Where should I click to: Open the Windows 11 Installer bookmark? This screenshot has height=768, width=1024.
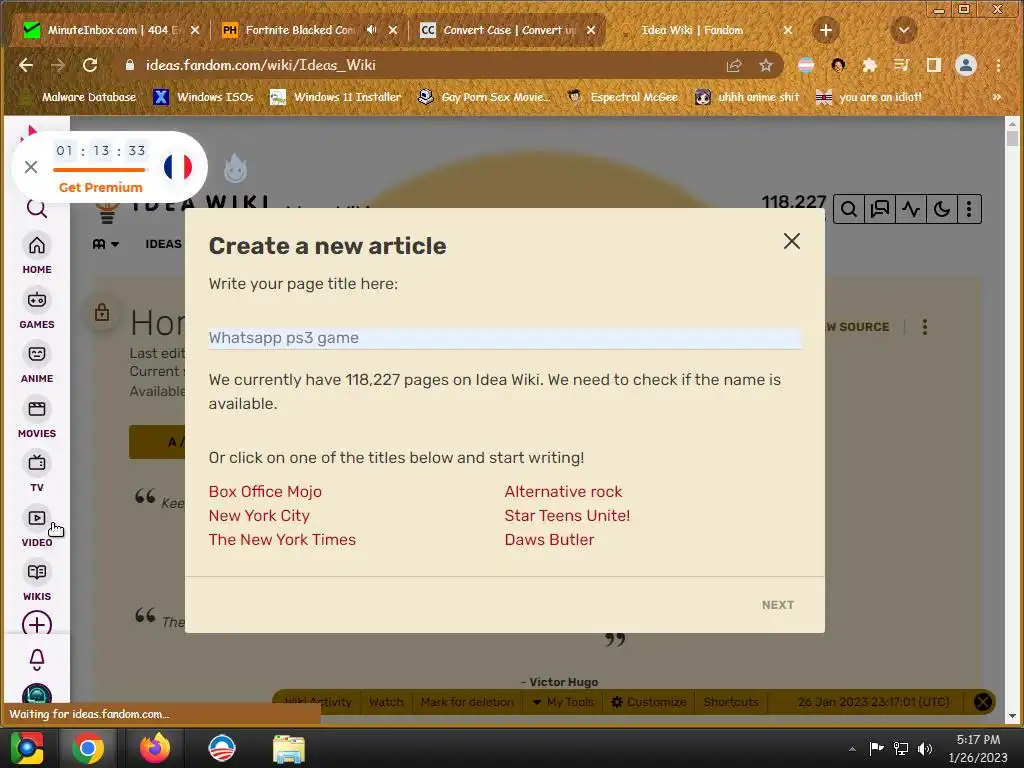pyautogui.click(x=336, y=97)
